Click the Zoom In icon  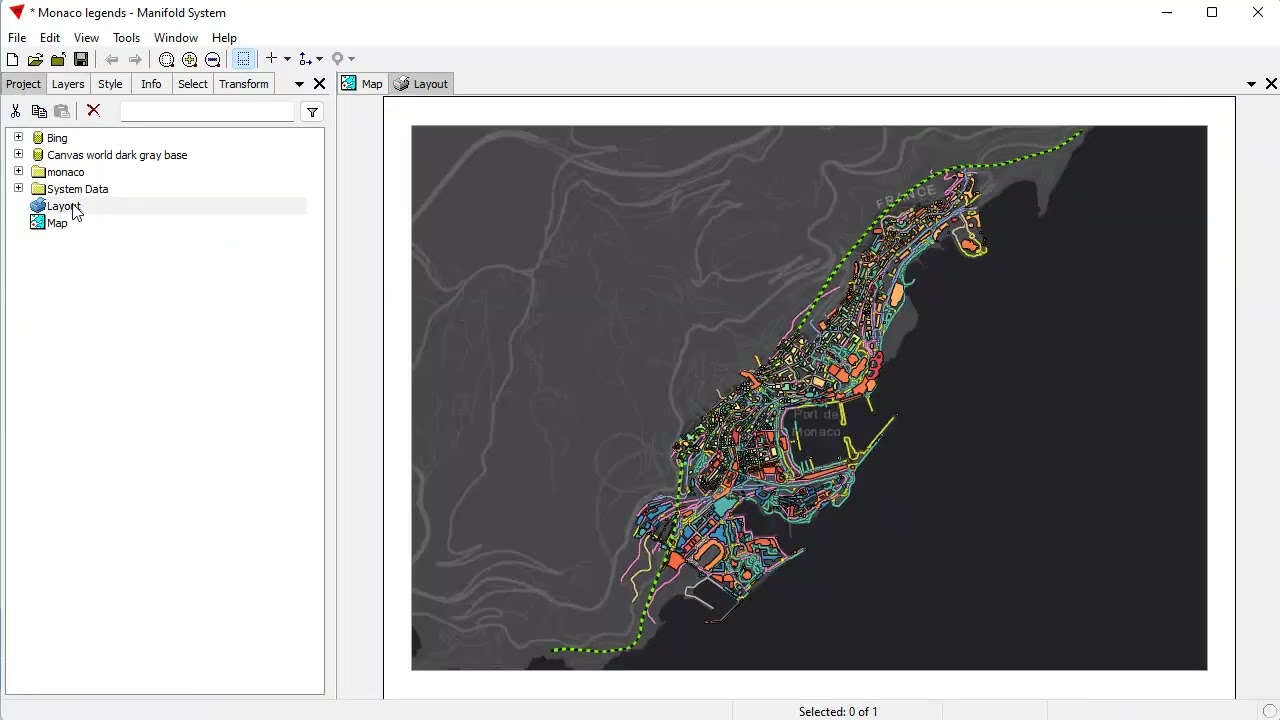click(x=189, y=60)
